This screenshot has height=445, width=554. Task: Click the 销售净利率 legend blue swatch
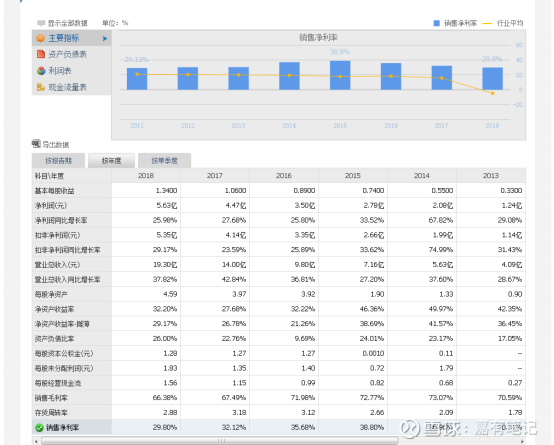pyautogui.click(x=437, y=23)
